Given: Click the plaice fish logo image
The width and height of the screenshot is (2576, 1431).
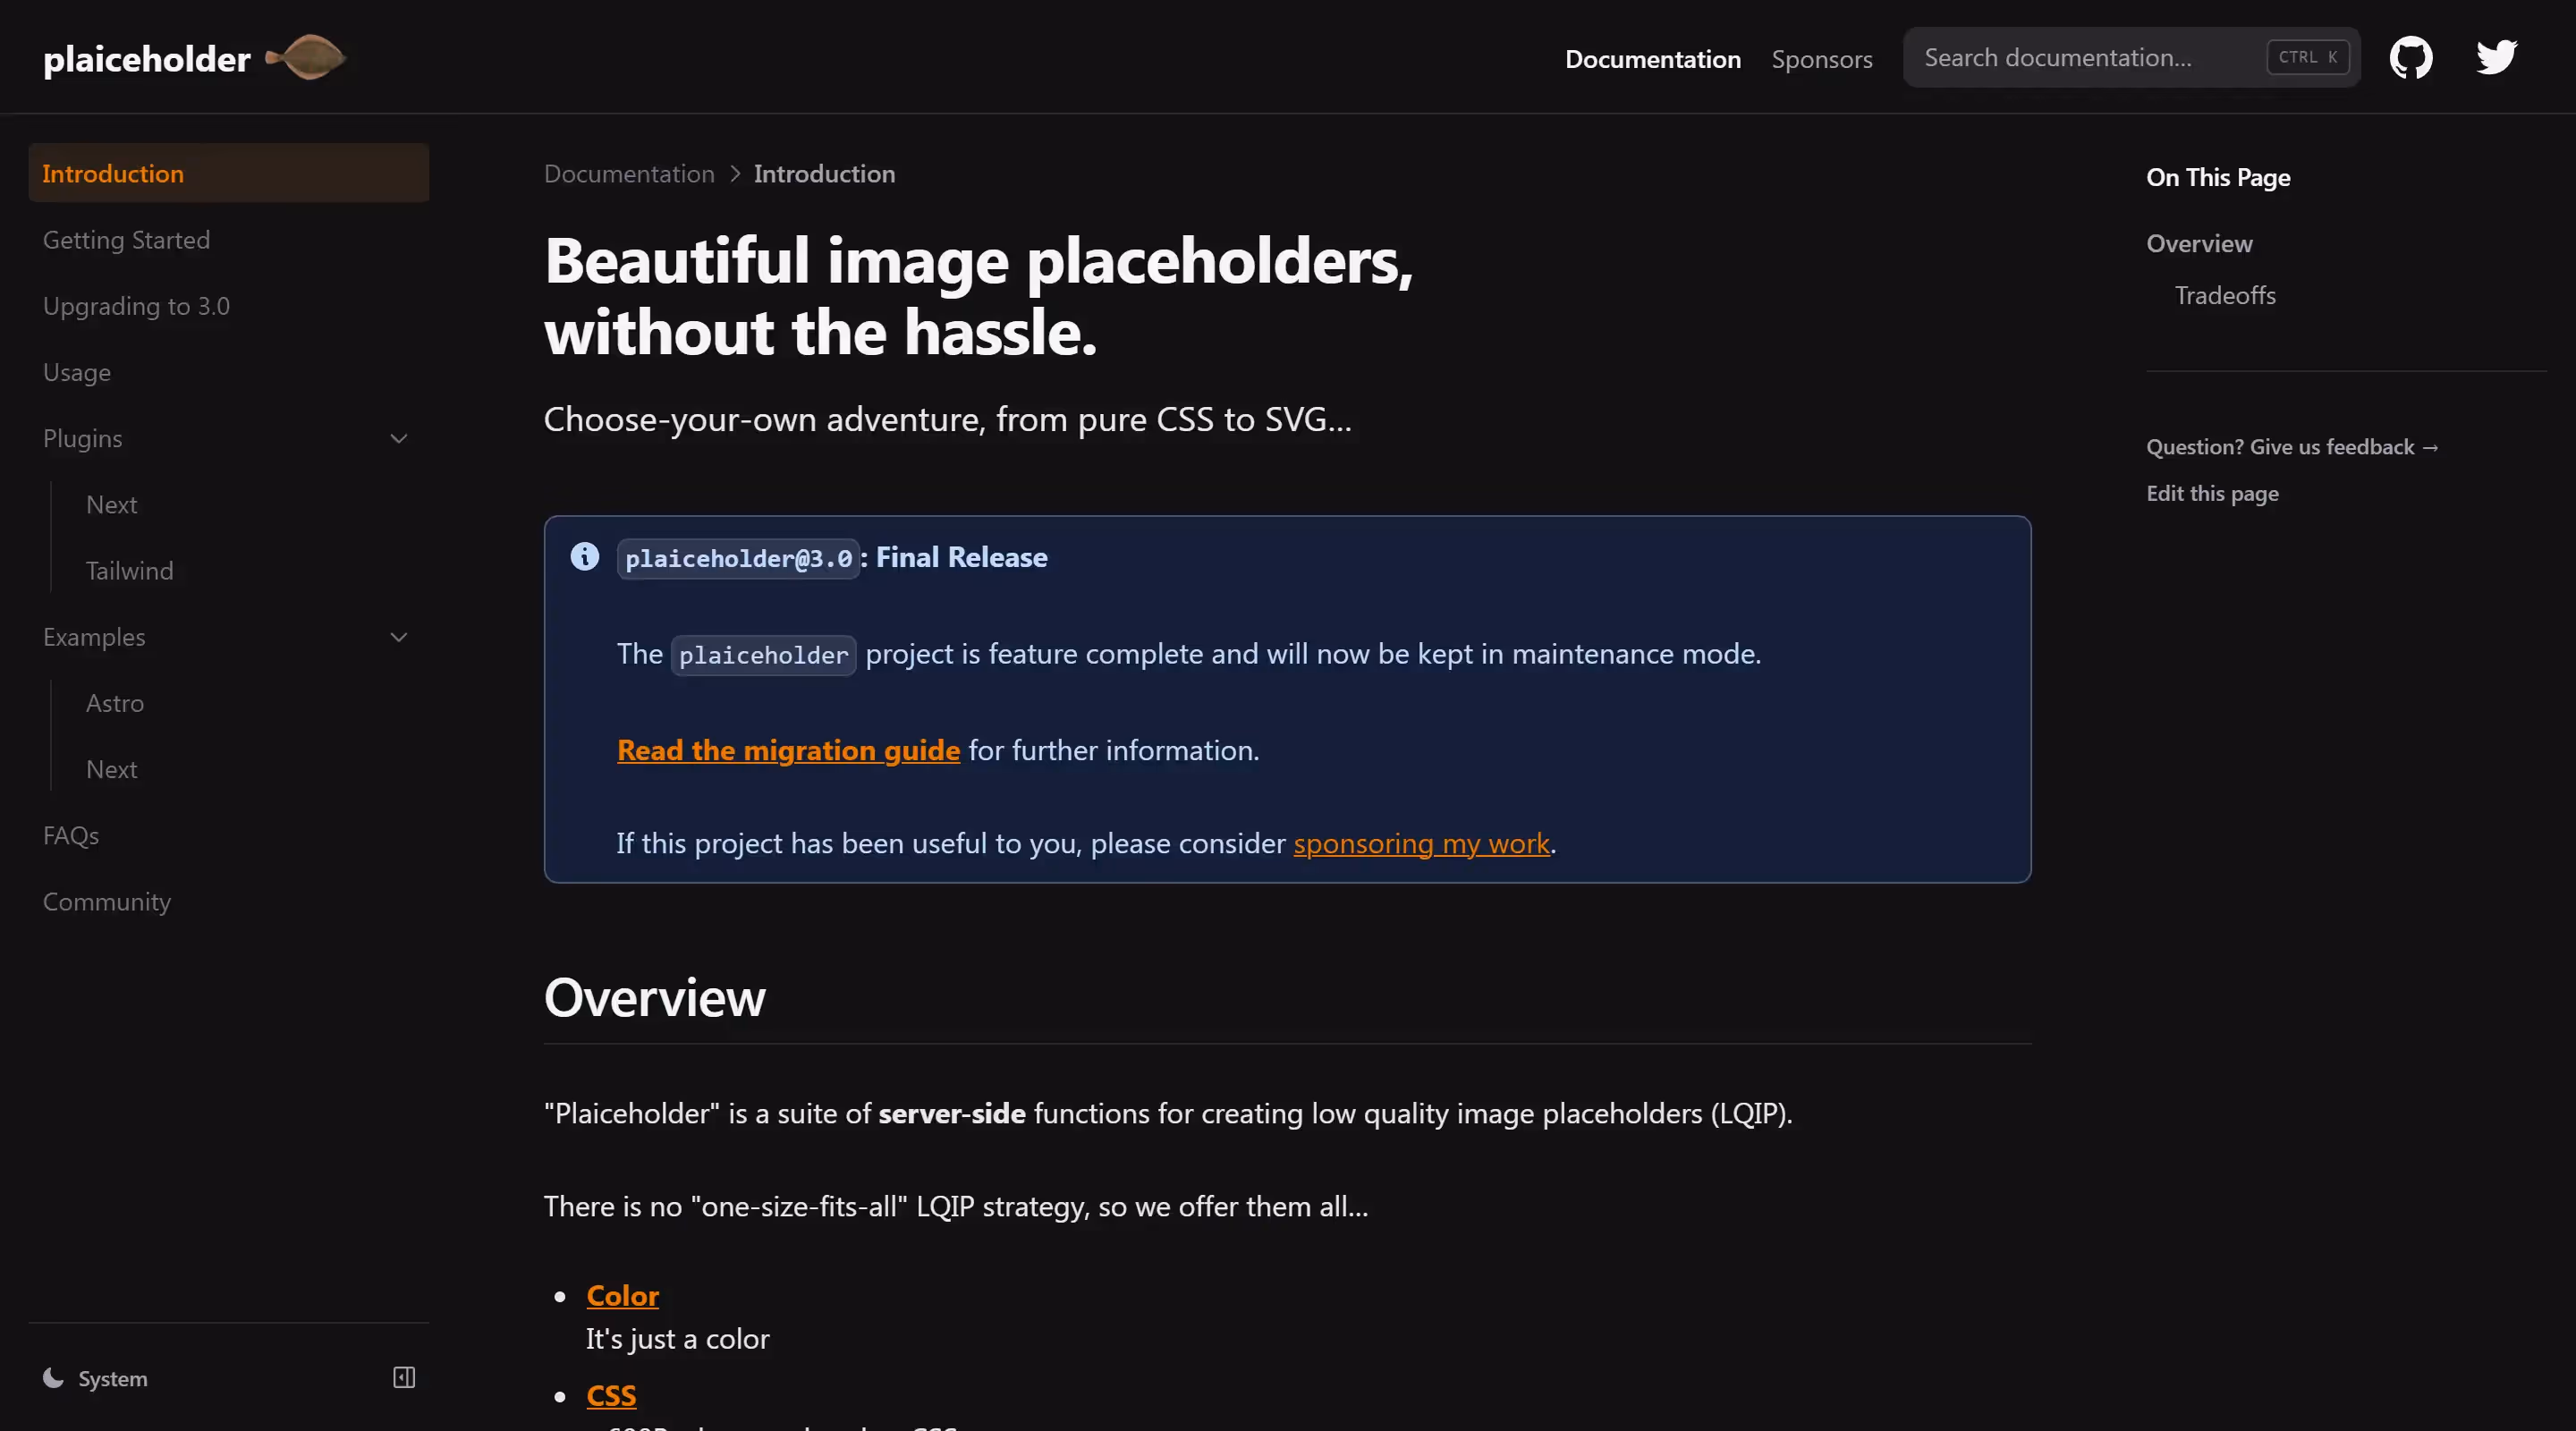Looking at the screenshot, I should click(306, 57).
